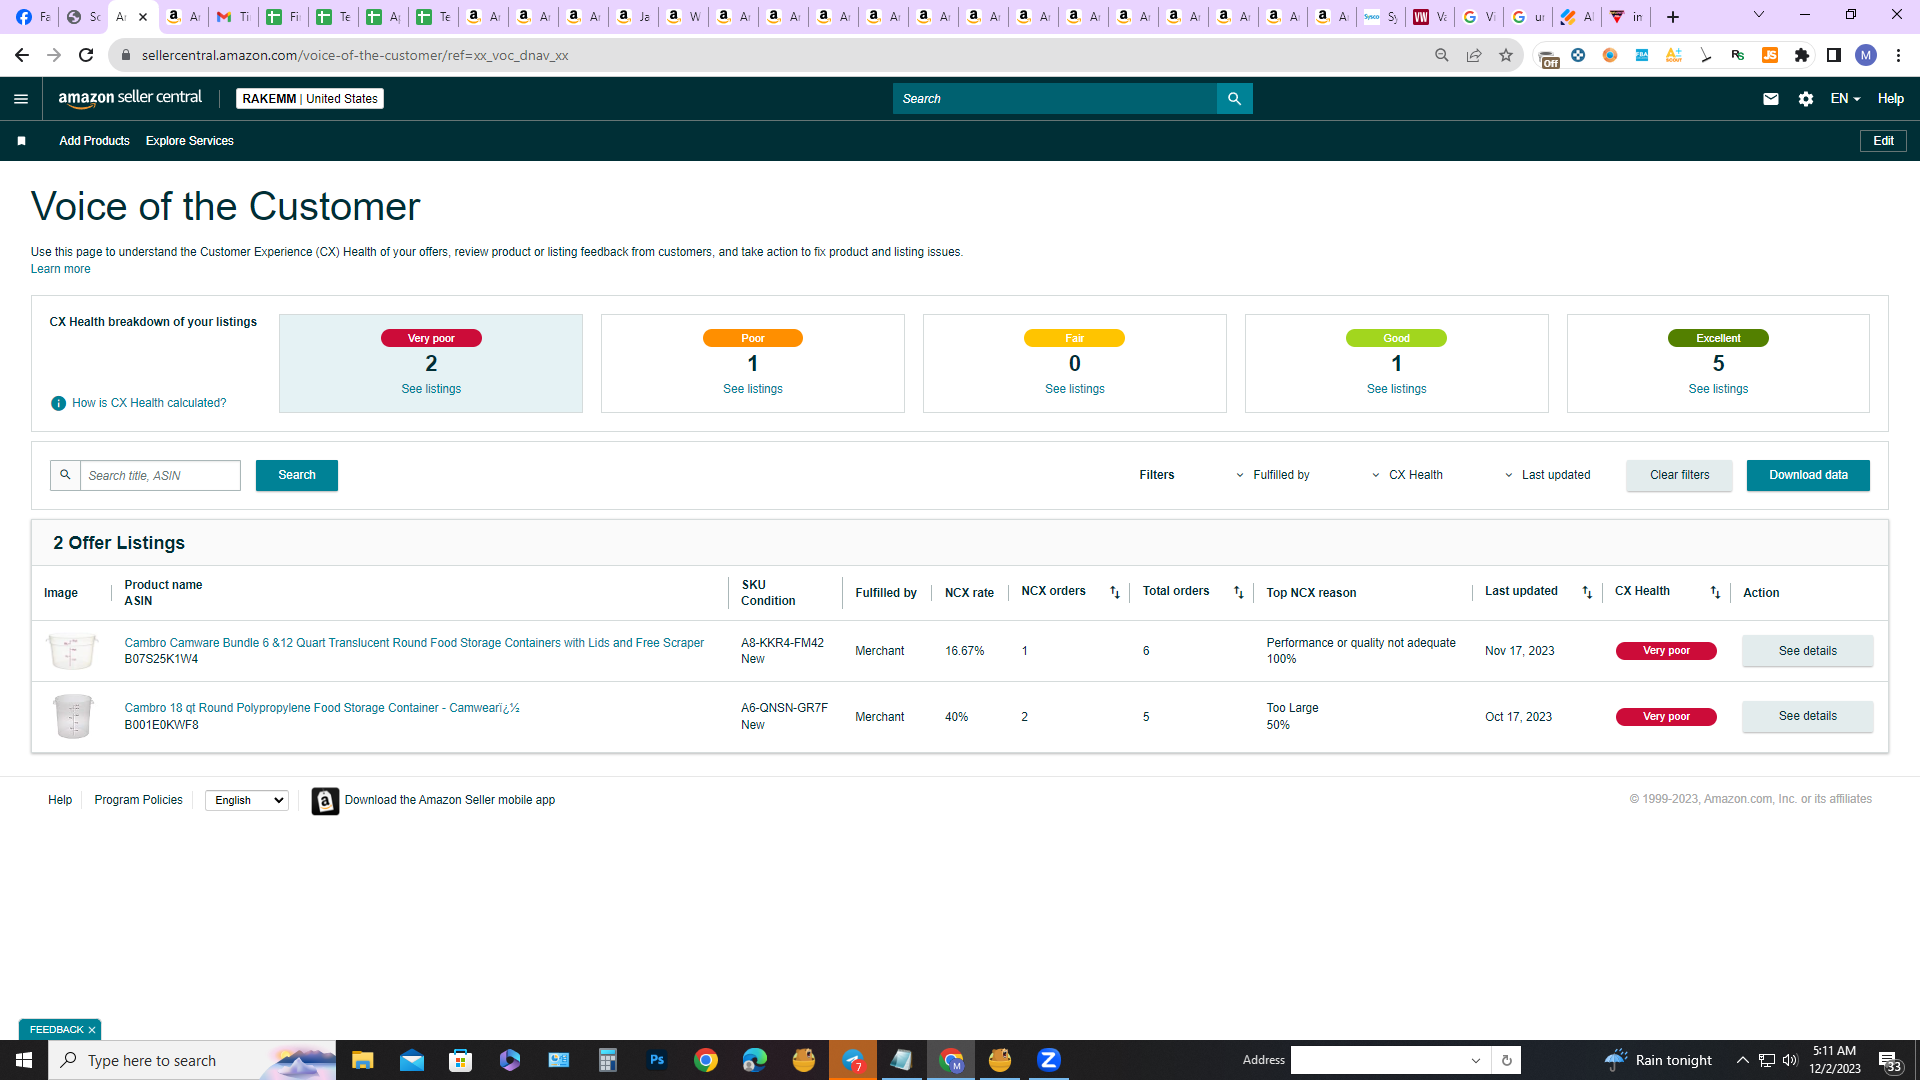Open the Help link in header
Image resolution: width=1920 pixels, height=1080 pixels.
tap(1890, 99)
